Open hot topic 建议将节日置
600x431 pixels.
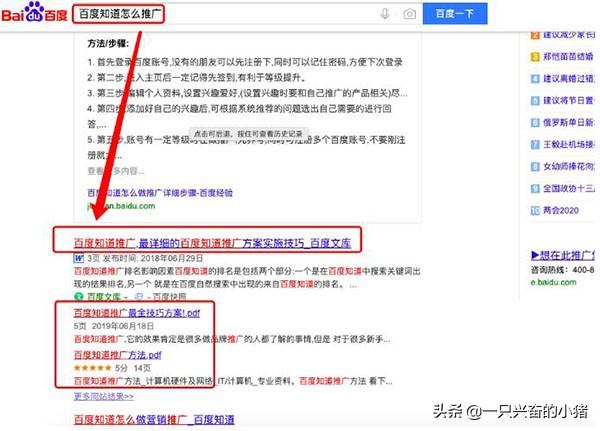(x=569, y=100)
